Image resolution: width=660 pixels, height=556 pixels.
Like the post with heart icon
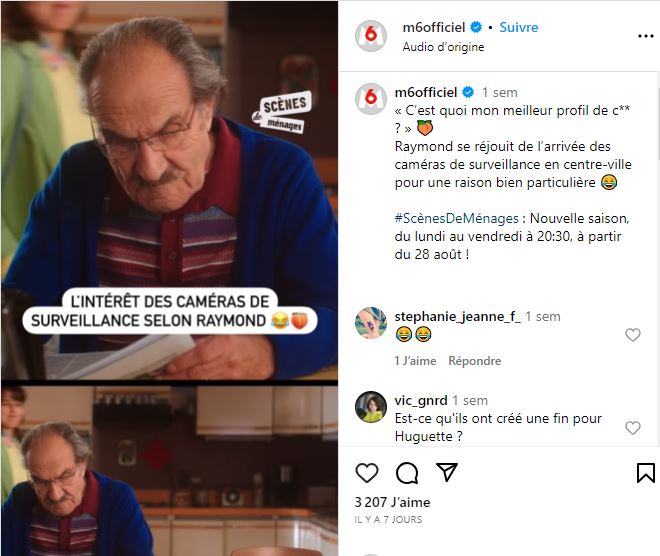point(367,473)
